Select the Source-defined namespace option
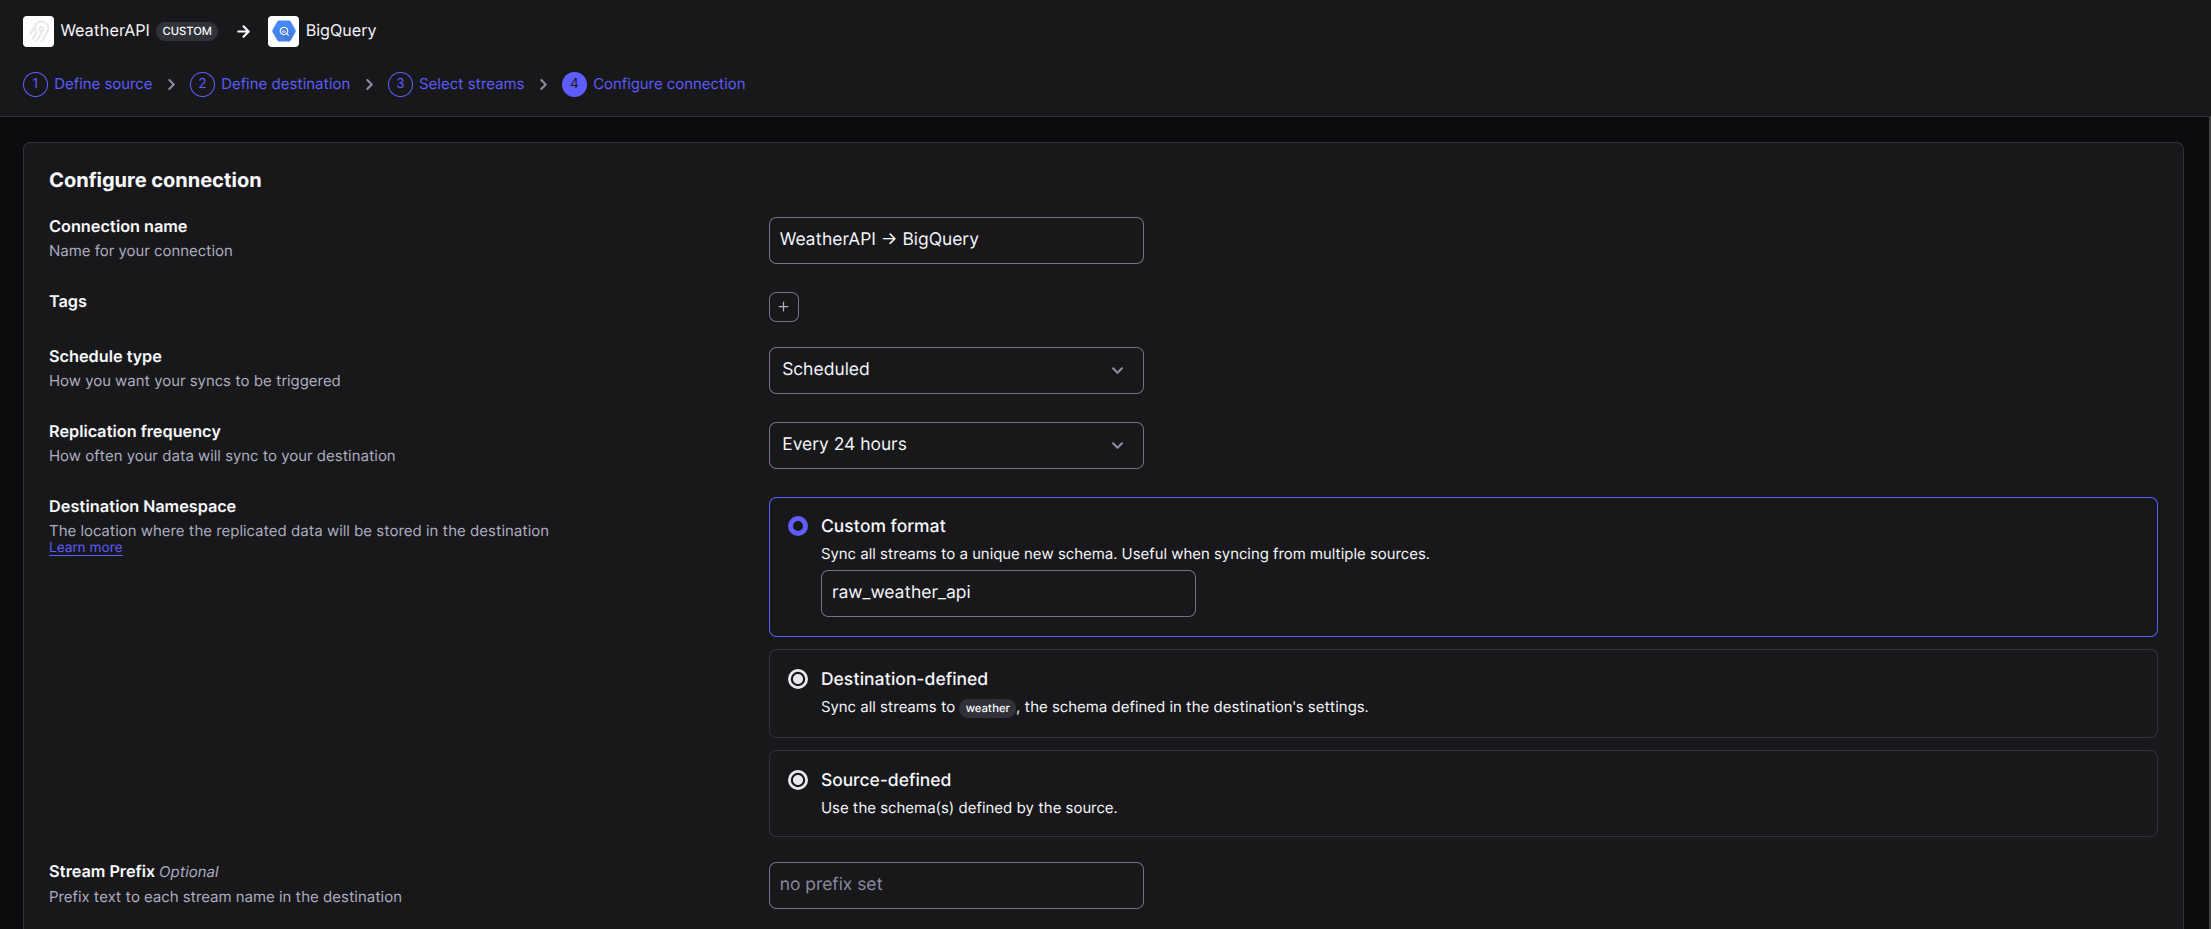 798,780
